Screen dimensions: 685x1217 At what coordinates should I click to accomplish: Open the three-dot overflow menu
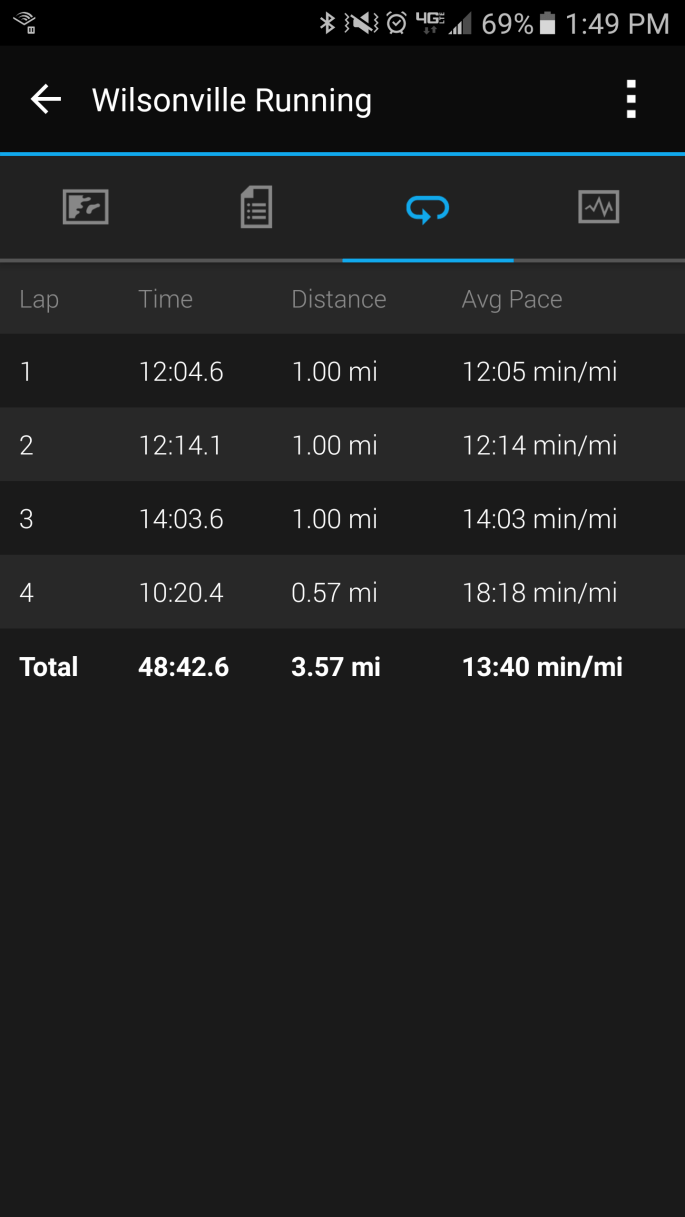(630, 100)
